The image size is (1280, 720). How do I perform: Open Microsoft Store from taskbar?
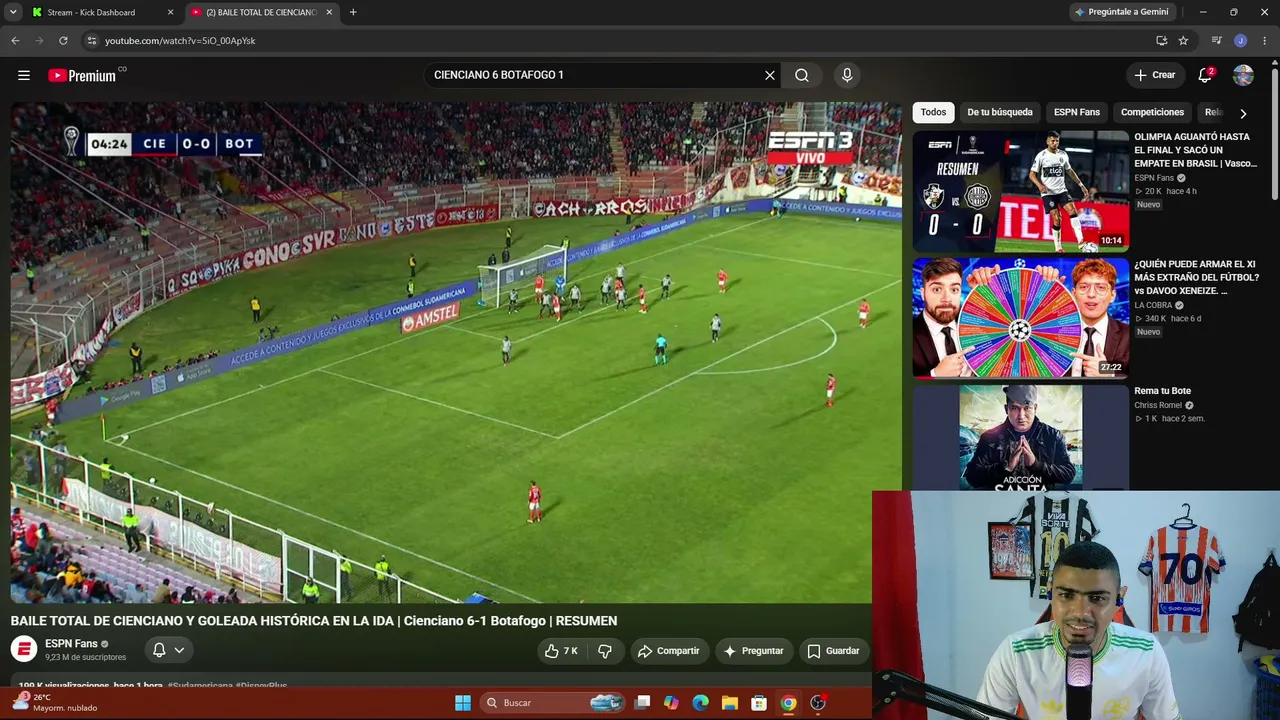pyautogui.click(x=759, y=703)
